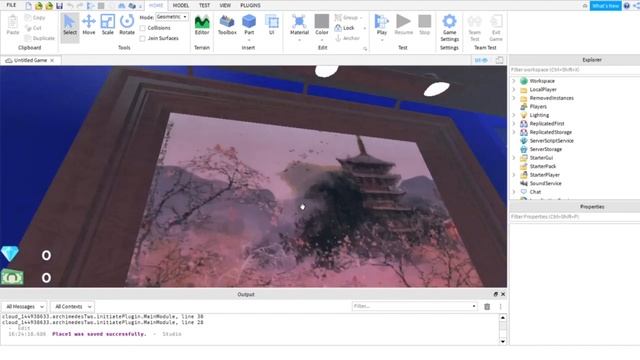The width and height of the screenshot is (640, 360).
Task: Start the Play test
Action: pyautogui.click(x=382, y=24)
